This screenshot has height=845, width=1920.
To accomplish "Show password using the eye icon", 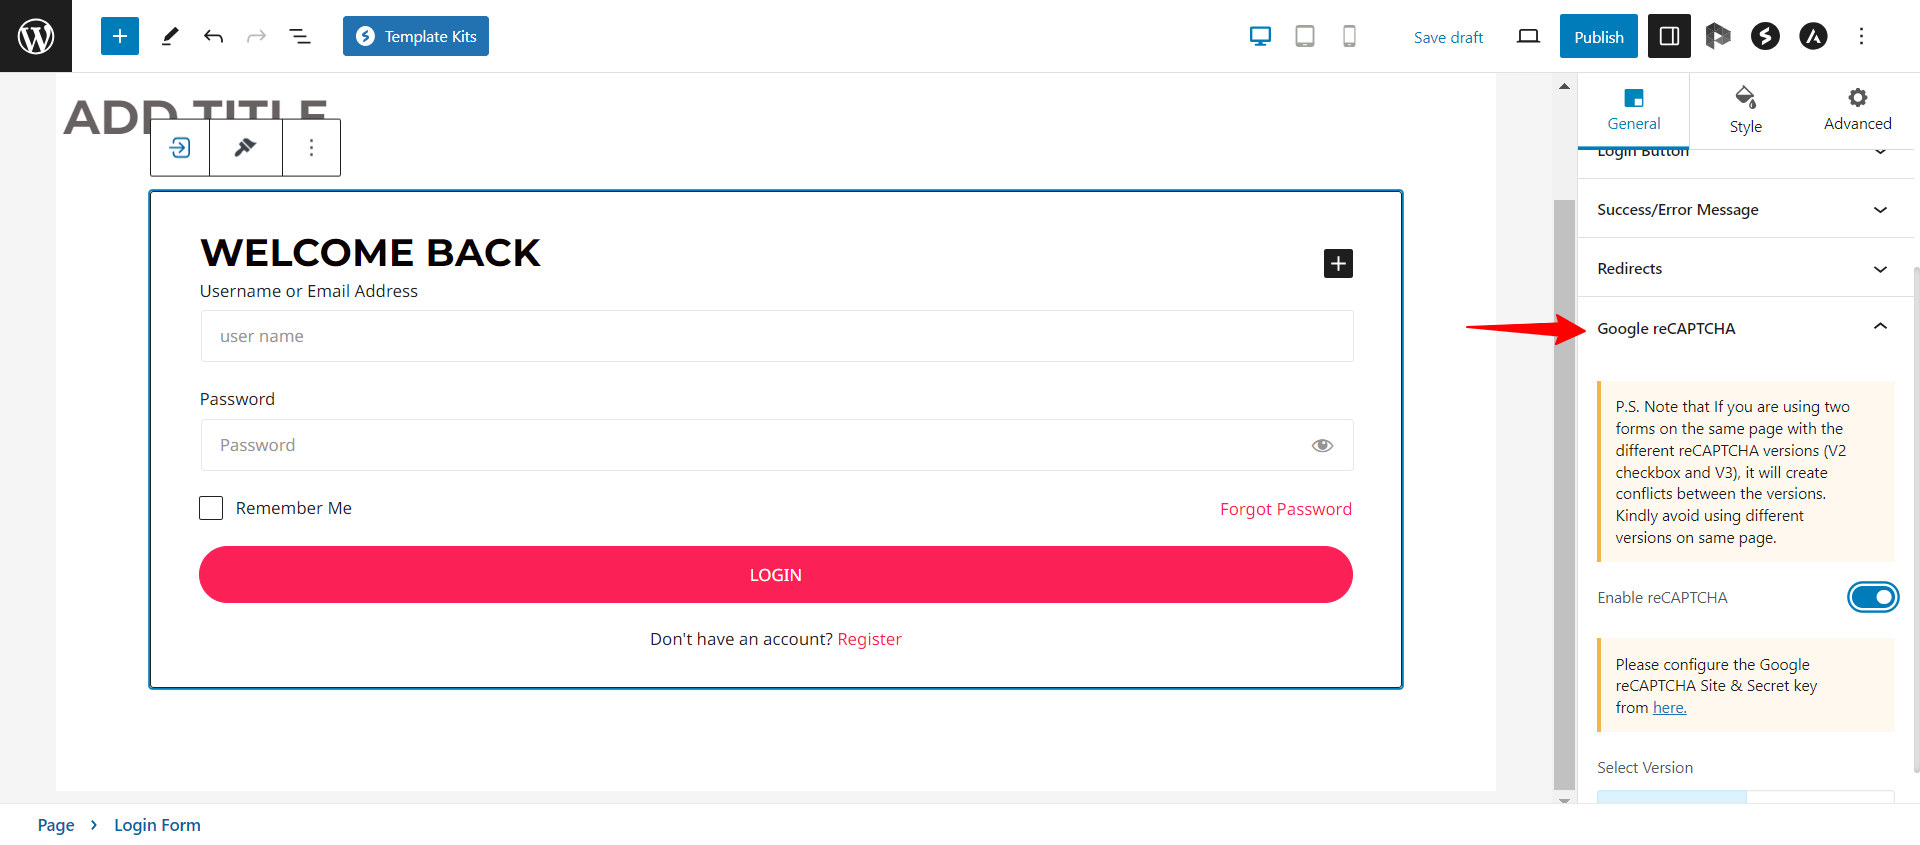I will 1321,445.
